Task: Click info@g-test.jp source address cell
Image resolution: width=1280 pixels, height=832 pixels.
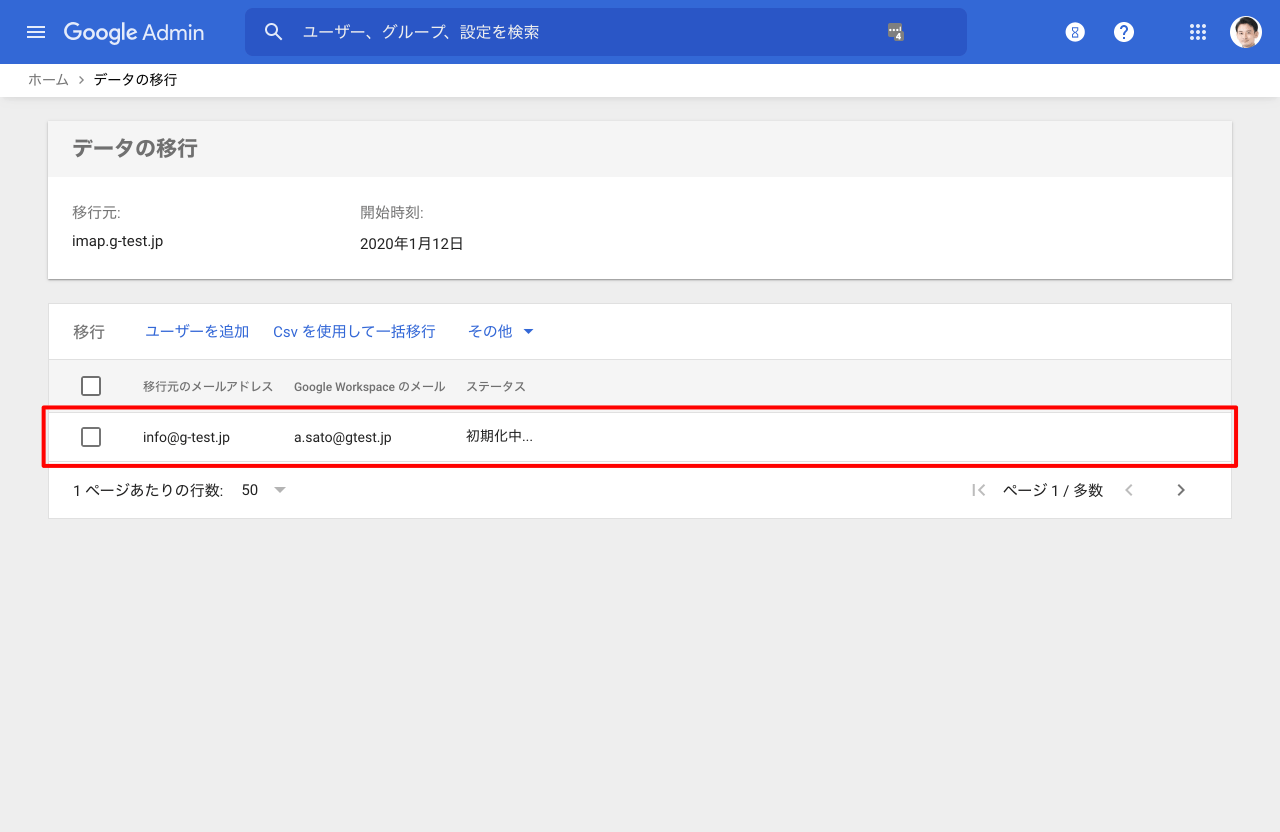Action: (186, 437)
